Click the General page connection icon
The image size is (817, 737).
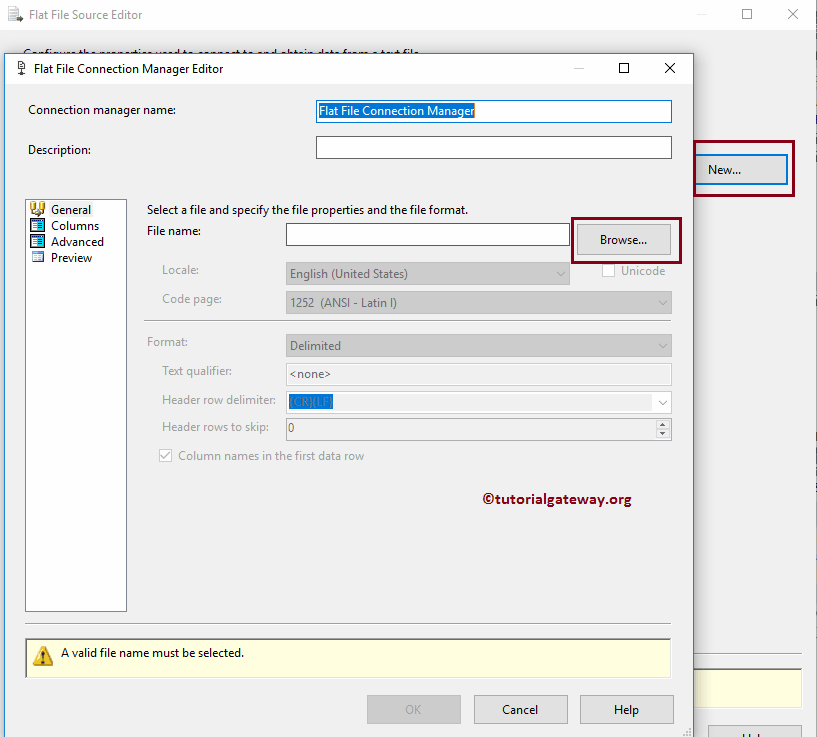tap(37, 209)
